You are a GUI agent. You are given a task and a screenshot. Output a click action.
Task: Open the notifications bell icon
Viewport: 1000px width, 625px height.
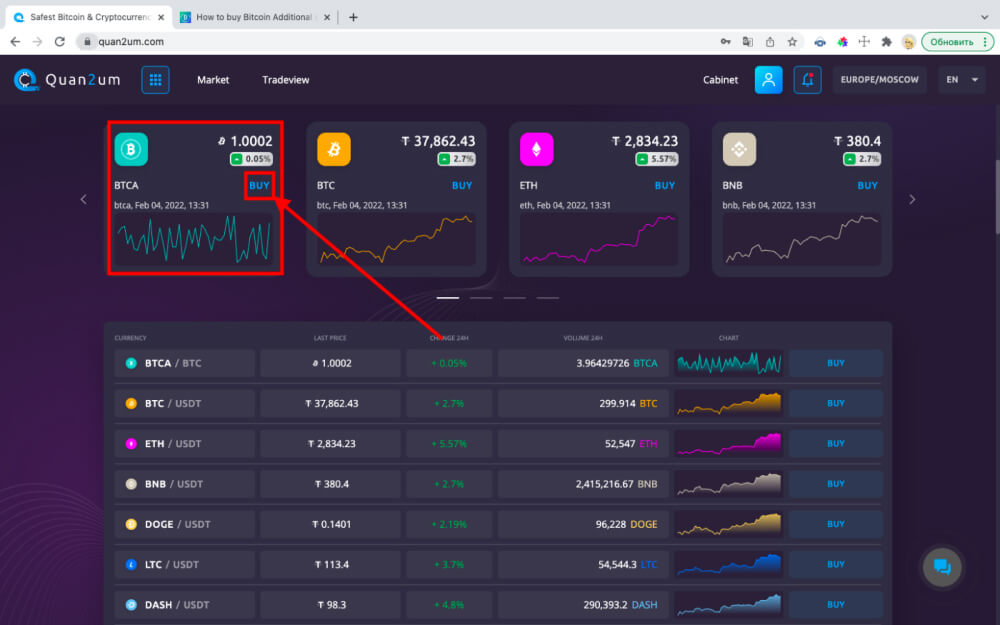[x=807, y=80]
